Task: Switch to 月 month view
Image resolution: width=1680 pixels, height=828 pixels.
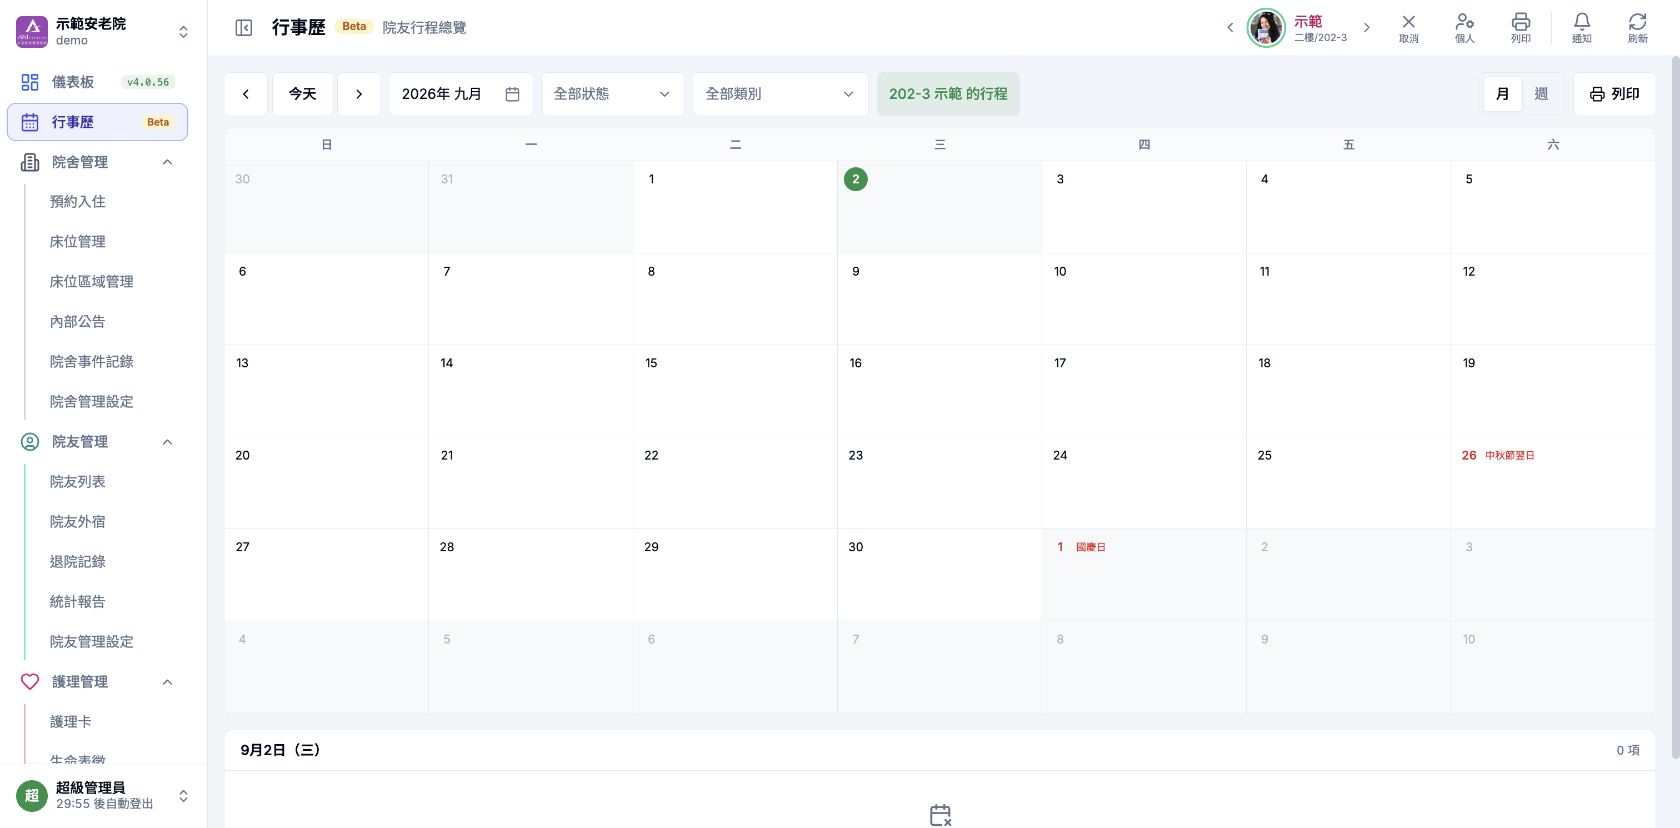Action: pos(1502,94)
